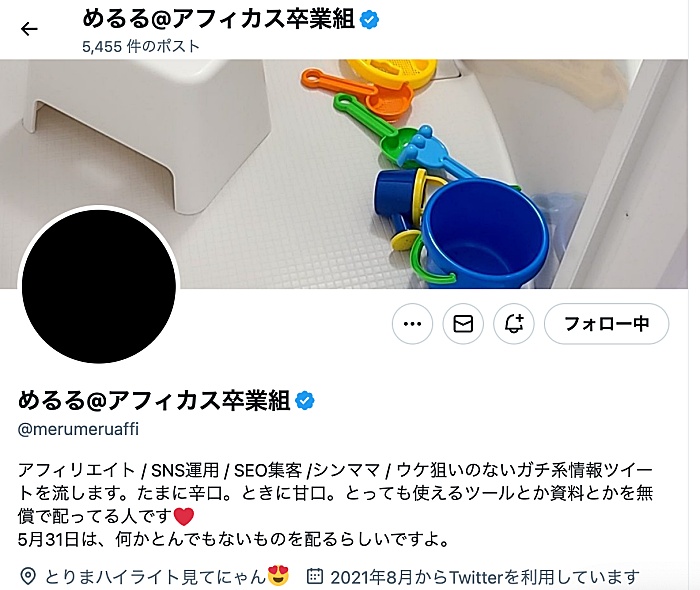Screen dimensions: 700x590
Task: Click the location pin icon
Action: 28,576
